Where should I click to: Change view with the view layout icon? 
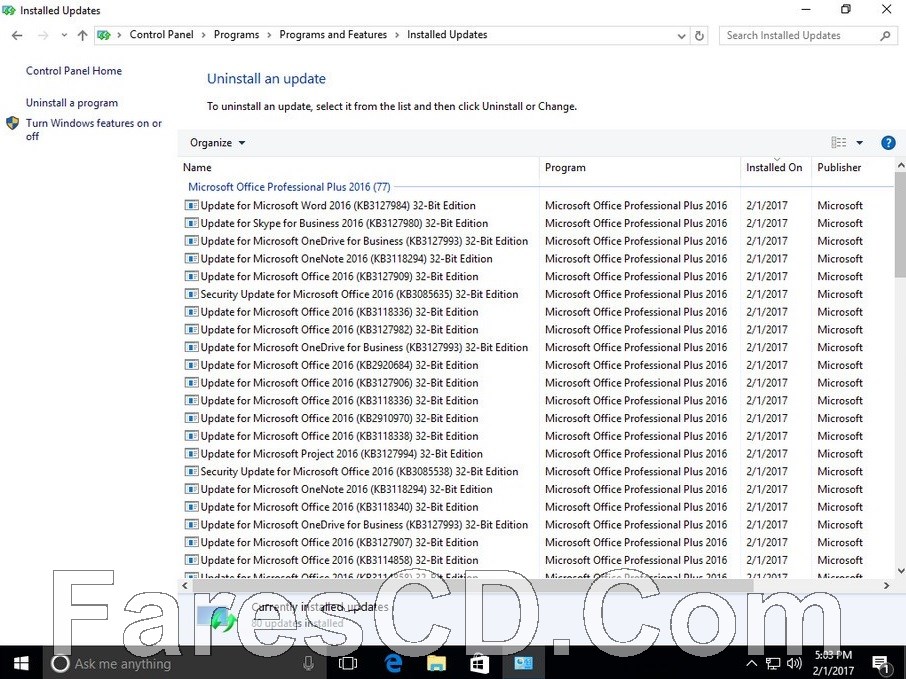tap(838, 143)
